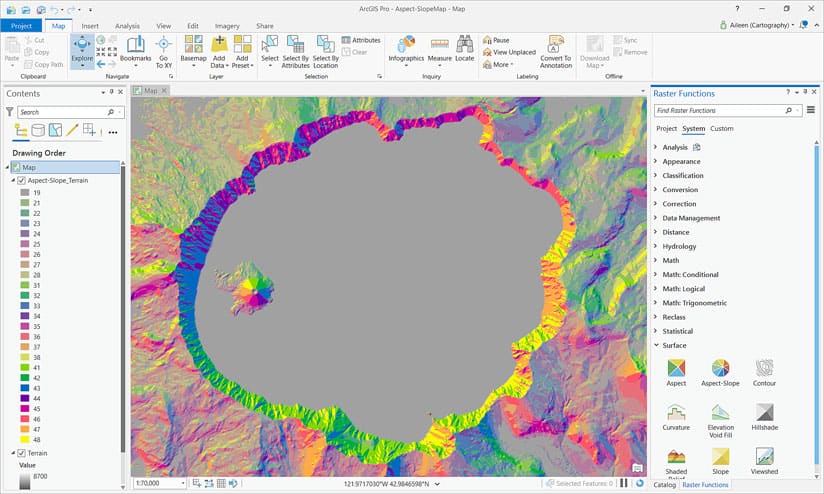Click the Attributes button in Selection
Screen dimensions: 824x494
point(361,40)
